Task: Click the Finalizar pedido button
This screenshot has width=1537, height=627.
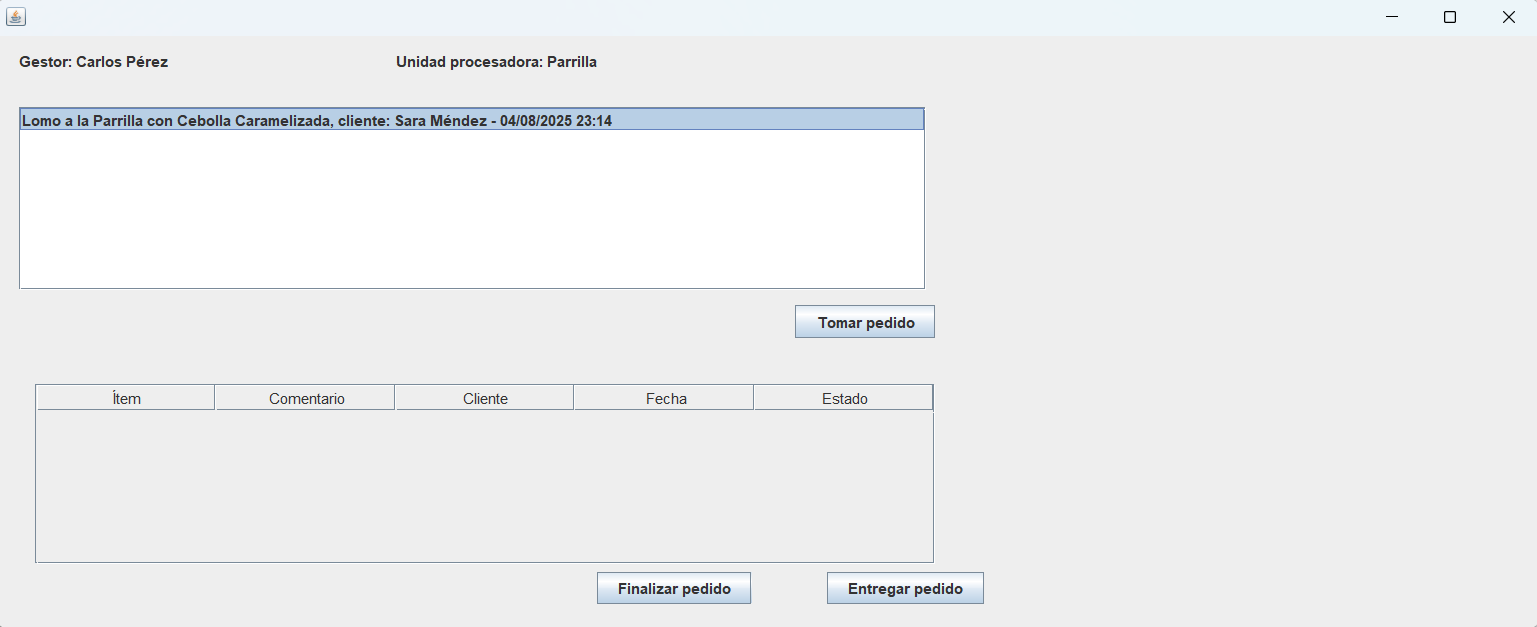Action: (x=674, y=588)
